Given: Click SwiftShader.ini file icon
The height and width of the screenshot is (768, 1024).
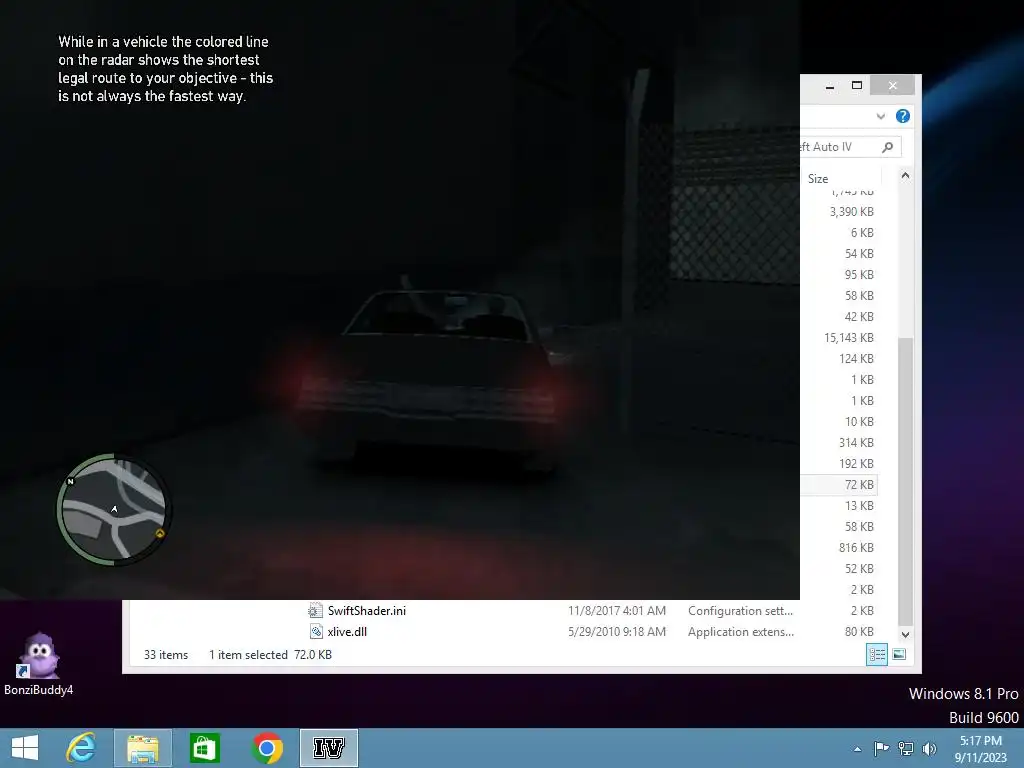Looking at the screenshot, I should [x=315, y=611].
